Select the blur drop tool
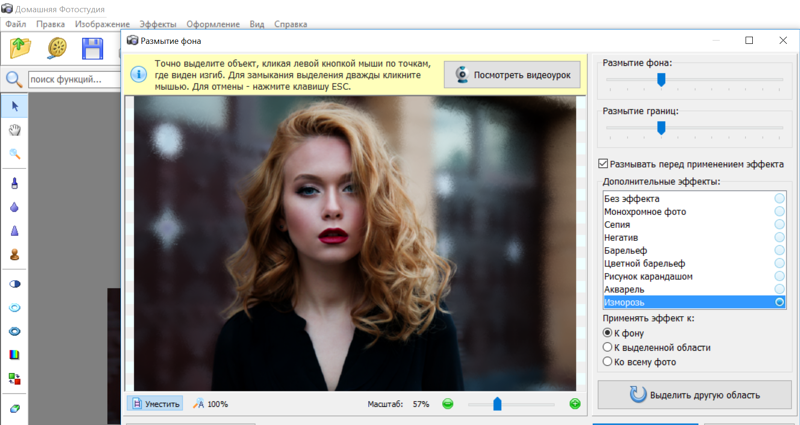The width and height of the screenshot is (800, 425). point(15,207)
